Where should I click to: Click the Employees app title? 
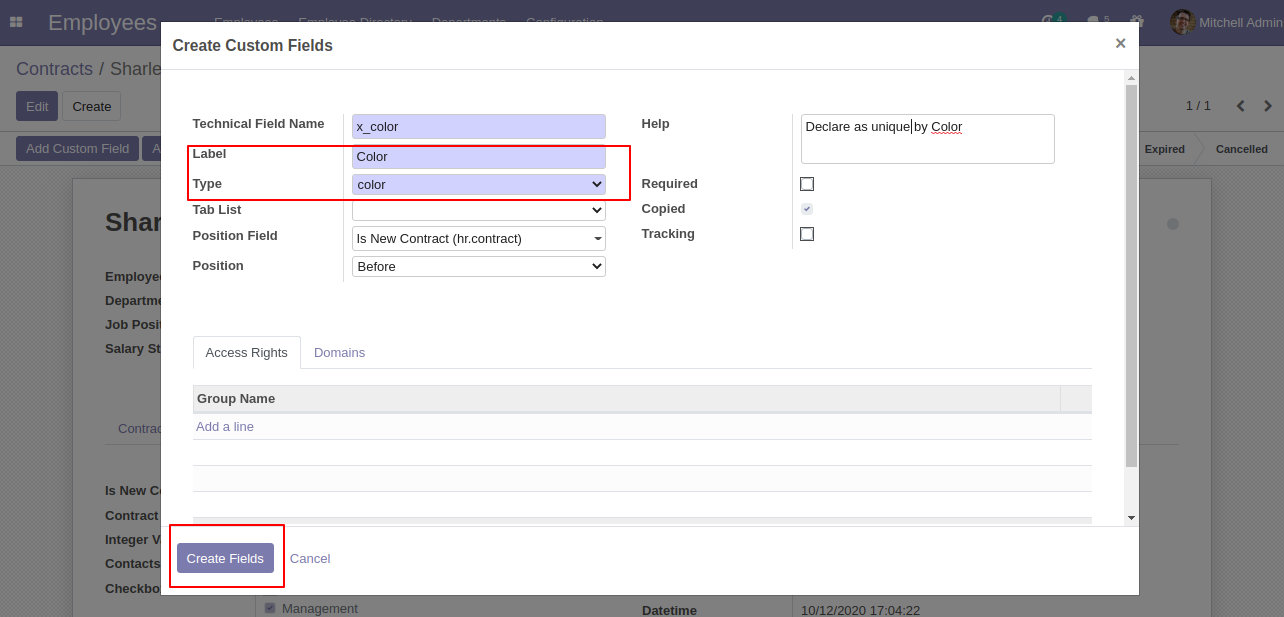102,22
